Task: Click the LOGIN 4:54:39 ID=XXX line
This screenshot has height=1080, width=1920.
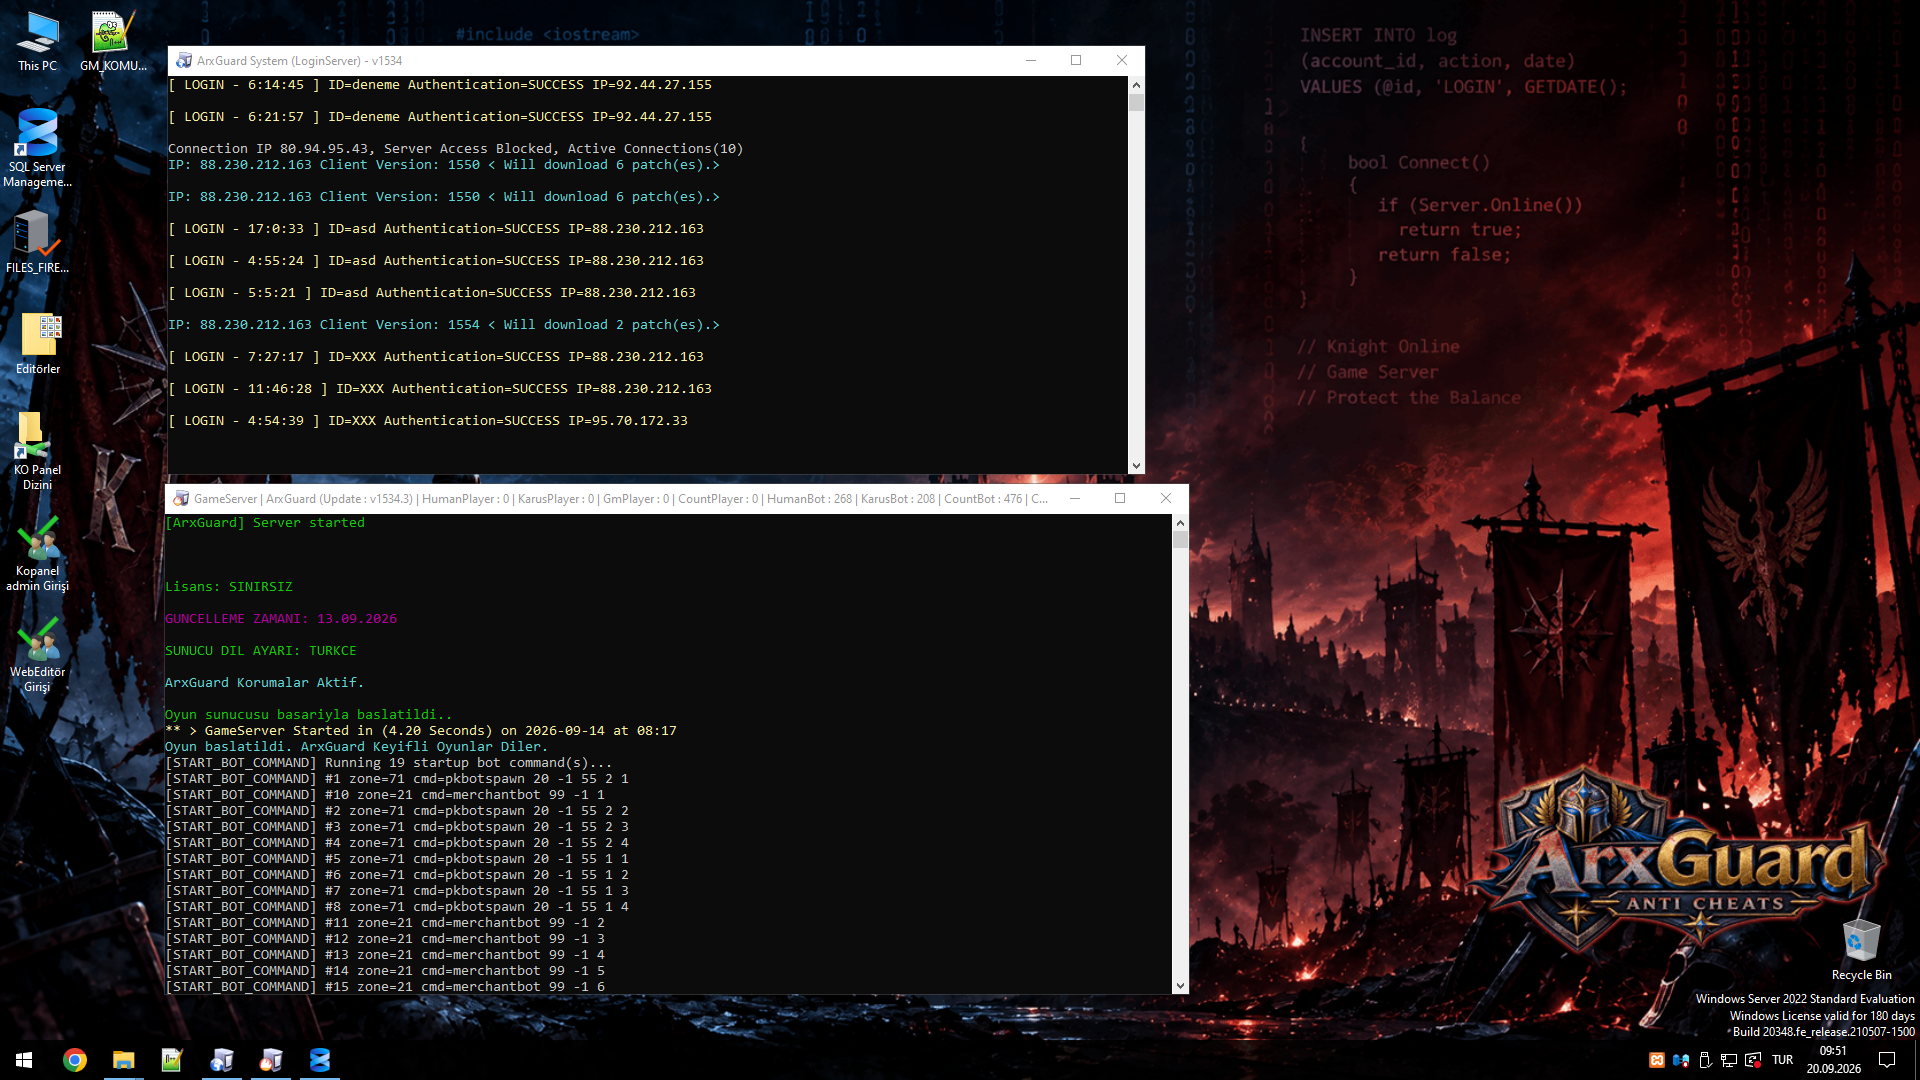Action: tap(428, 421)
